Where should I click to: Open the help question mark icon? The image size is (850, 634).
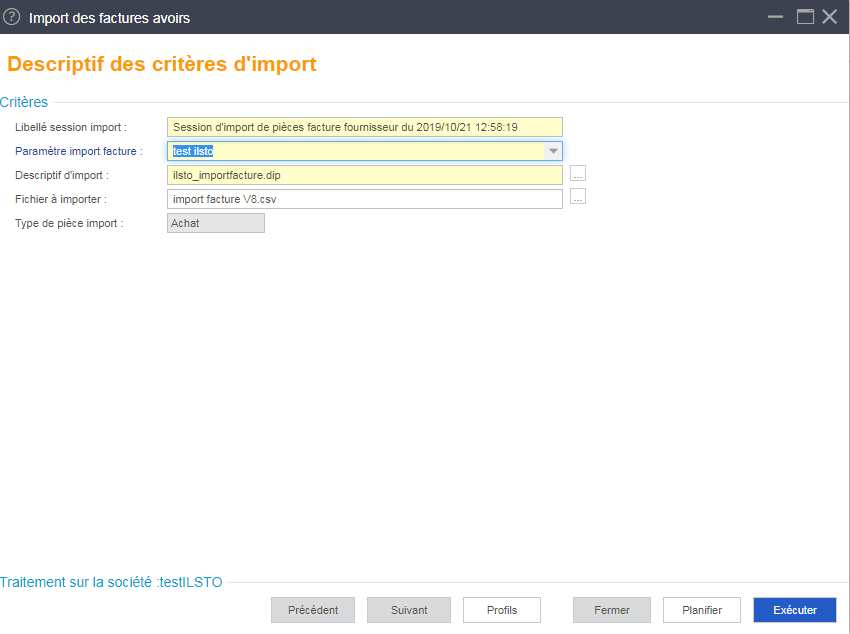11,17
